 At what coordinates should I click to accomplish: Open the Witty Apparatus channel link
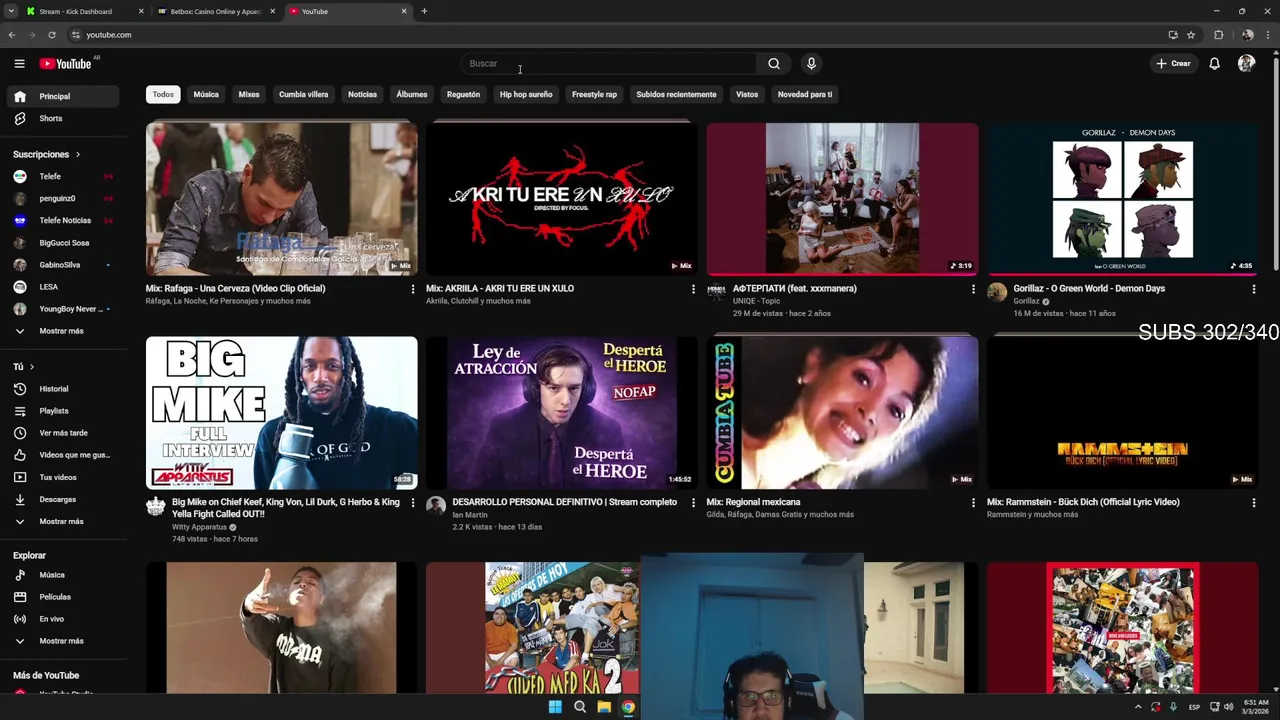200,527
